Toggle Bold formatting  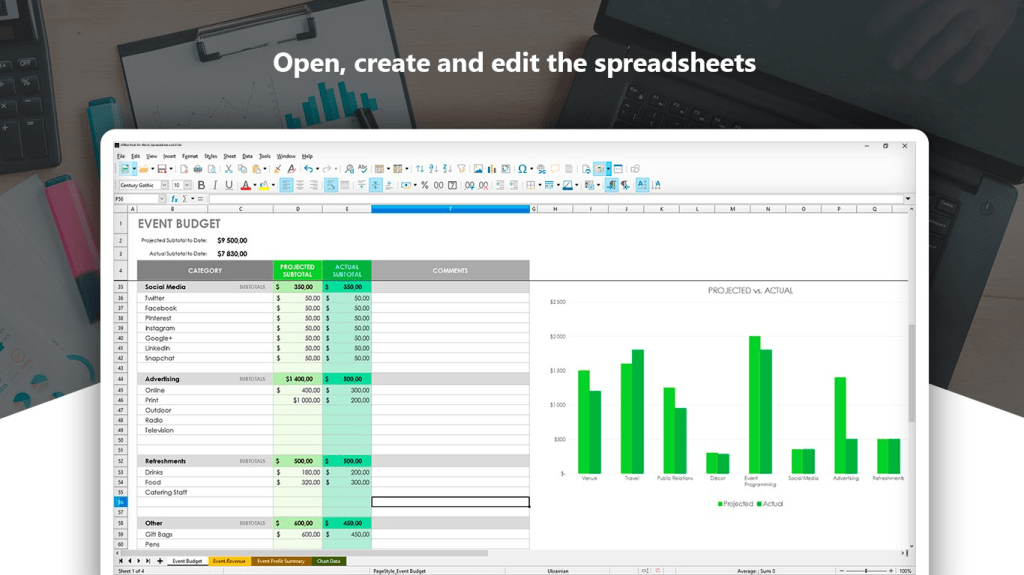[201, 185]
